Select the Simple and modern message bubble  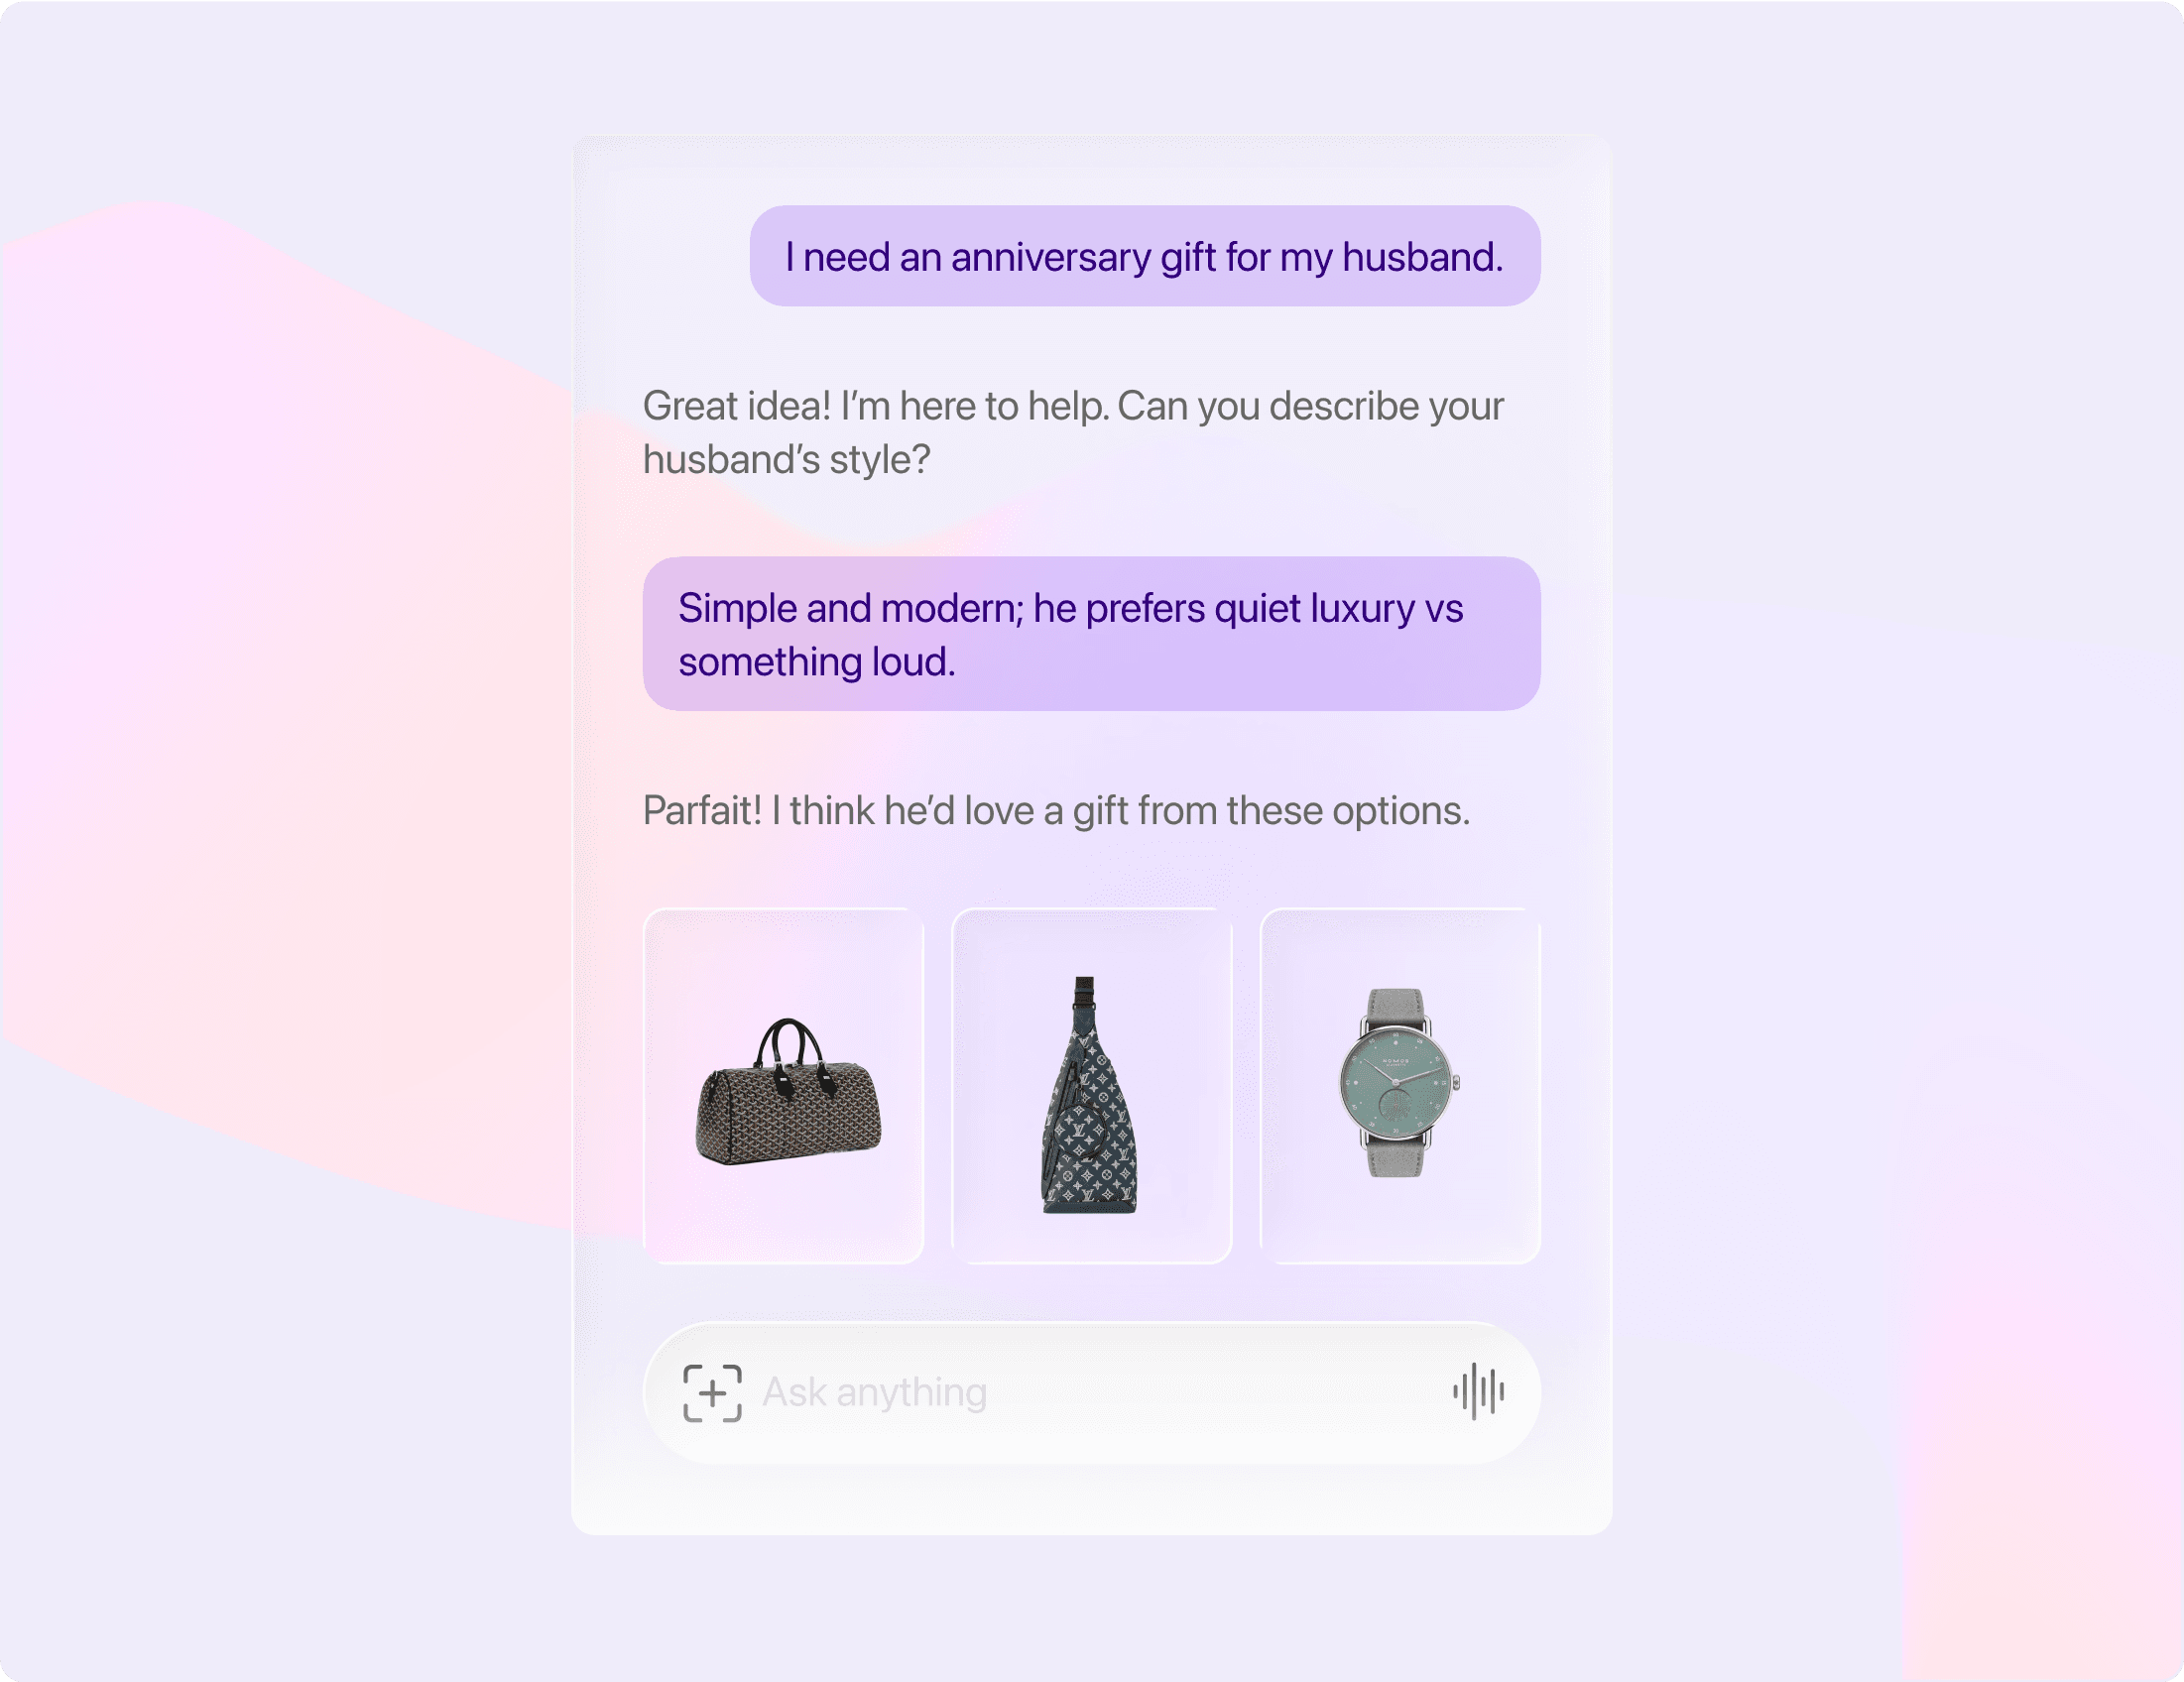(x=1091, y=634)
